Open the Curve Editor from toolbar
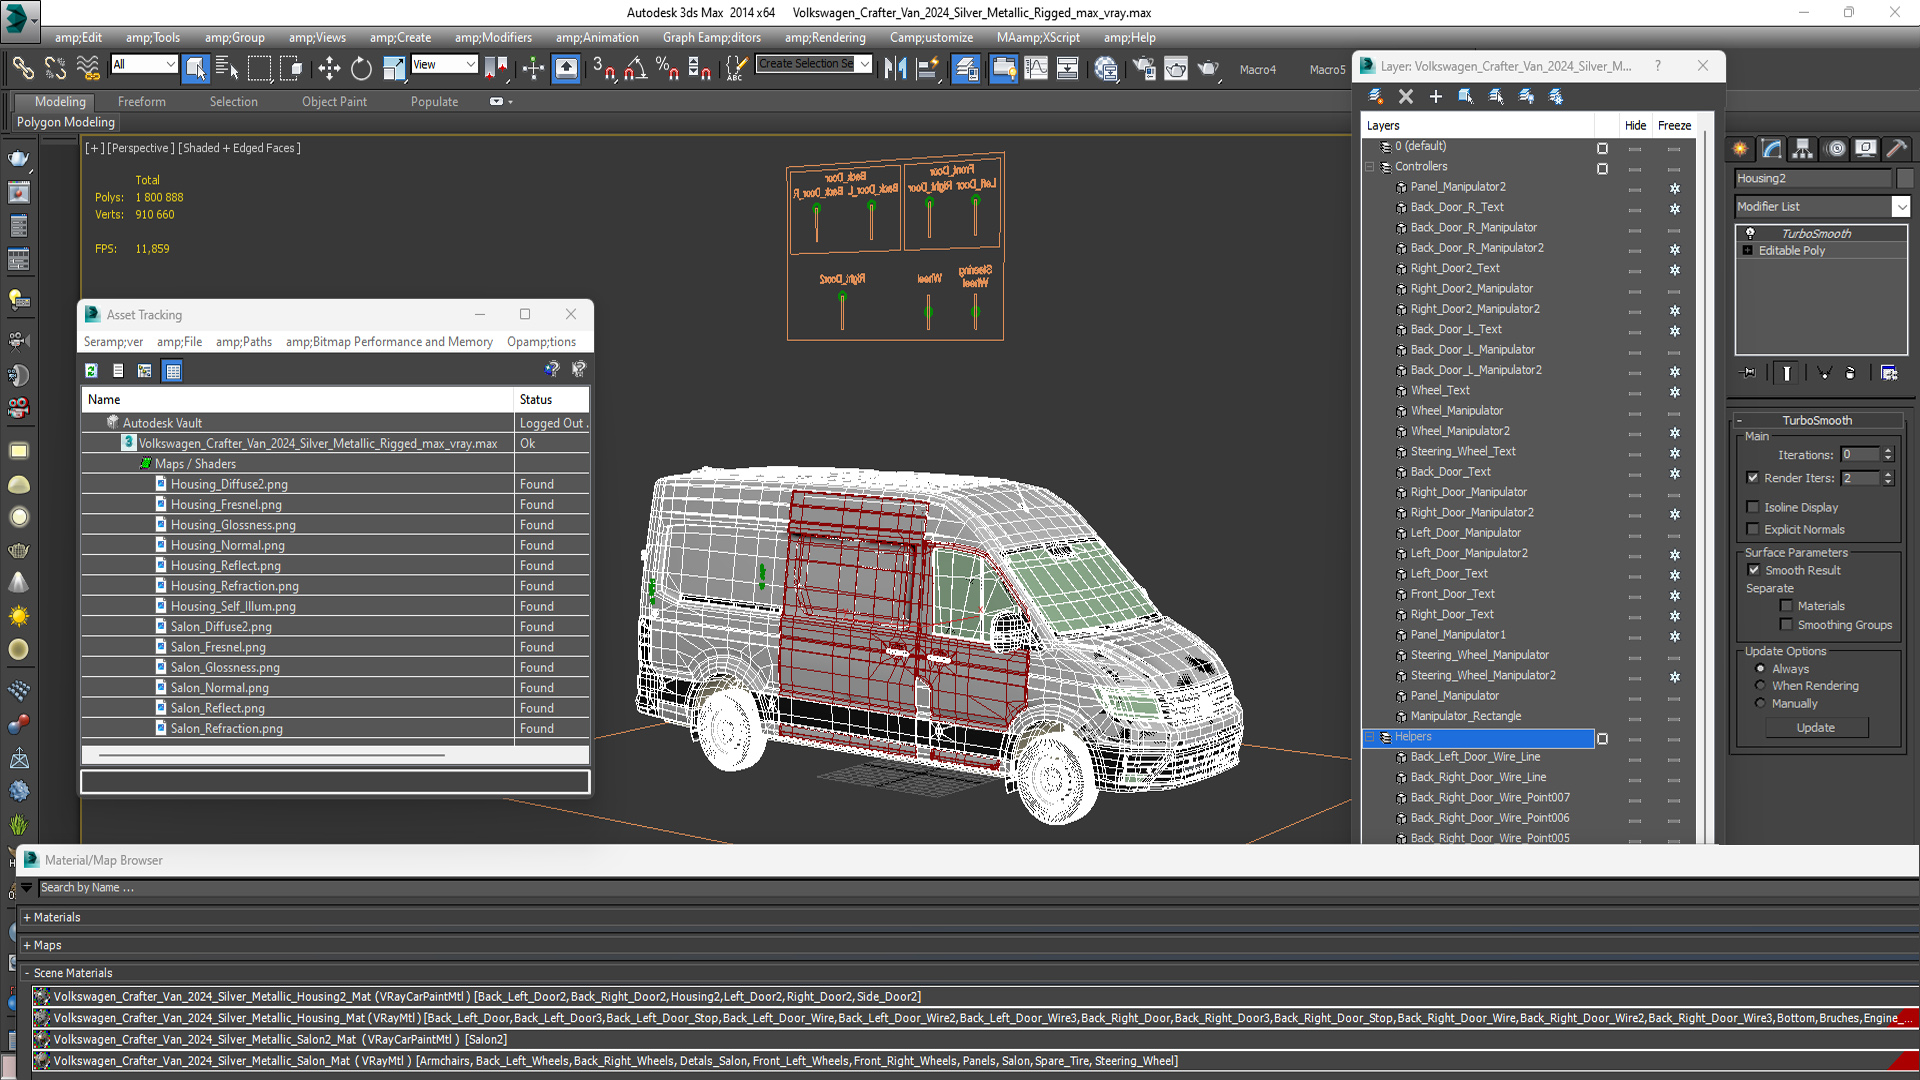 click(x=1036, y=68)
